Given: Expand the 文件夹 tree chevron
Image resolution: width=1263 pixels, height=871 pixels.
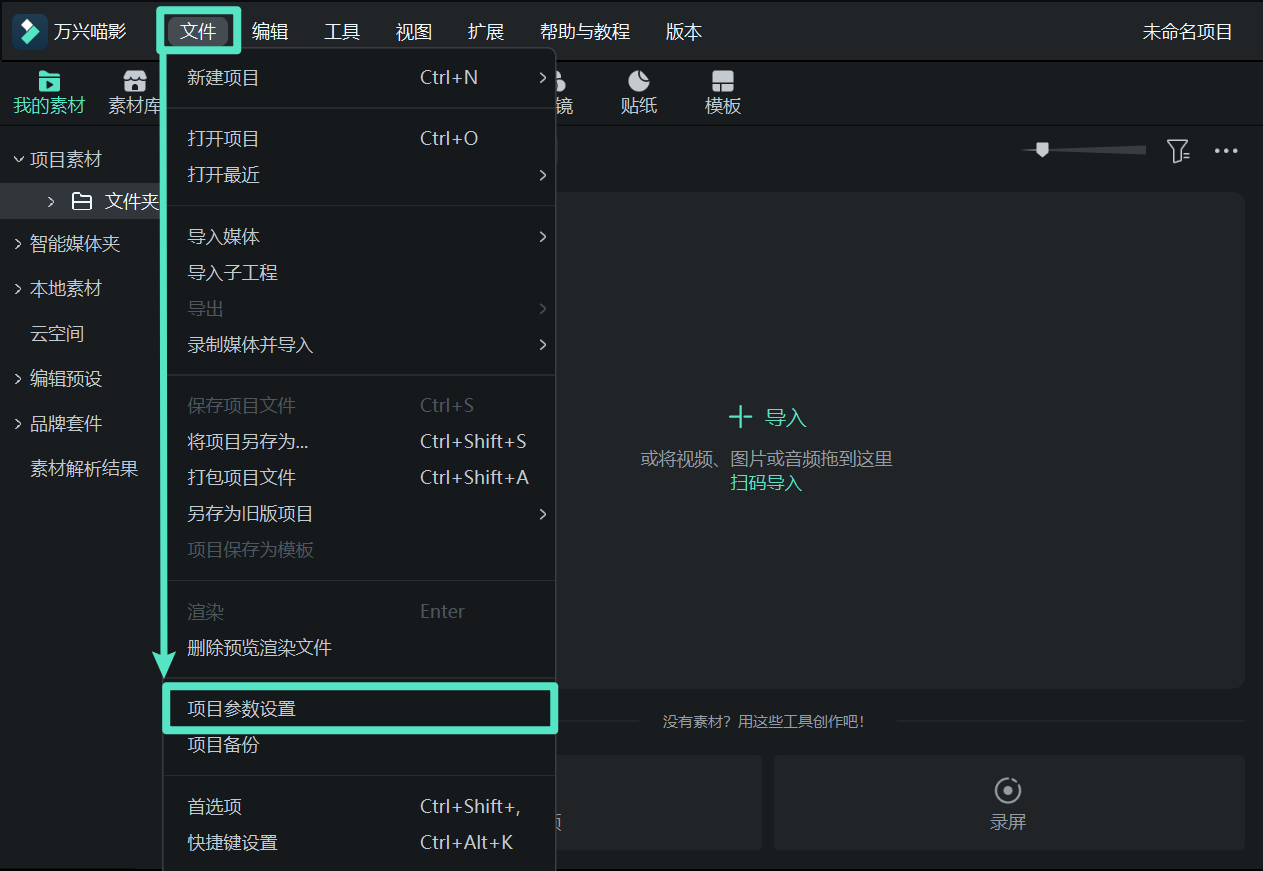Looking at the screenshot, I should point(51,202).
